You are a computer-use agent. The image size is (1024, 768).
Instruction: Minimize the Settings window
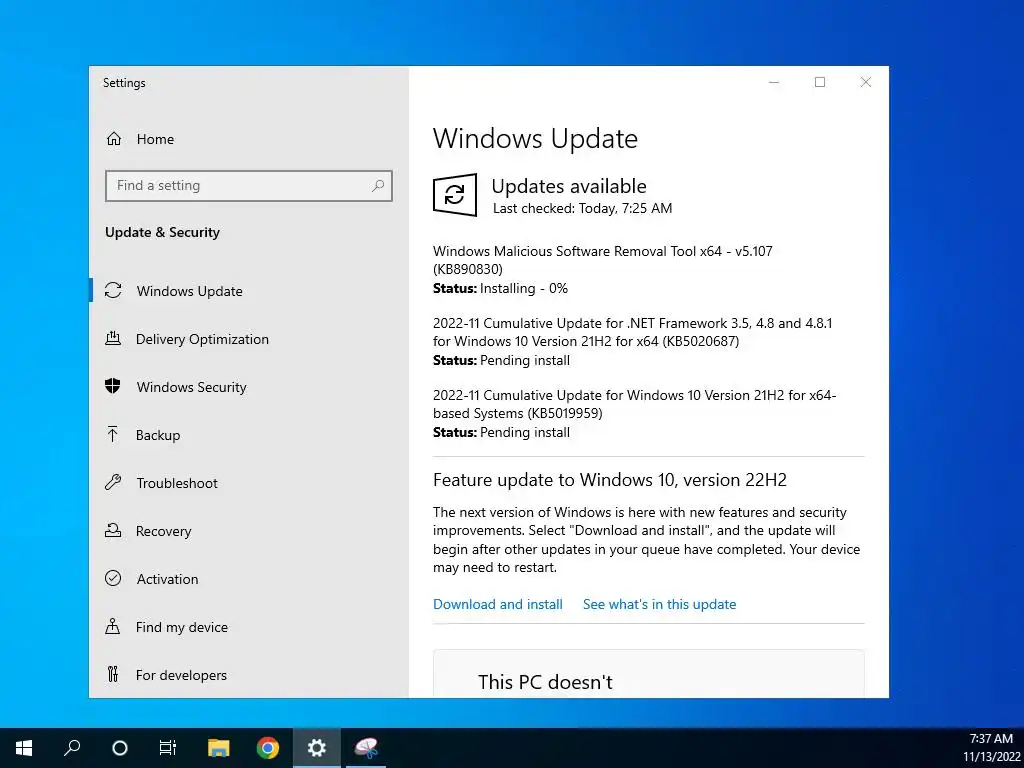click(x=774, y=82)
